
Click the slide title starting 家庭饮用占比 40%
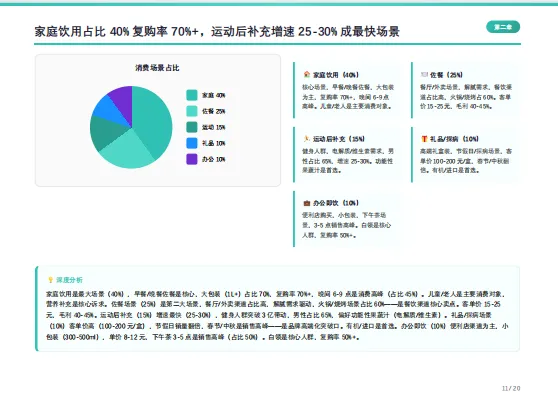pyautogui.click(x=217, y=31)
